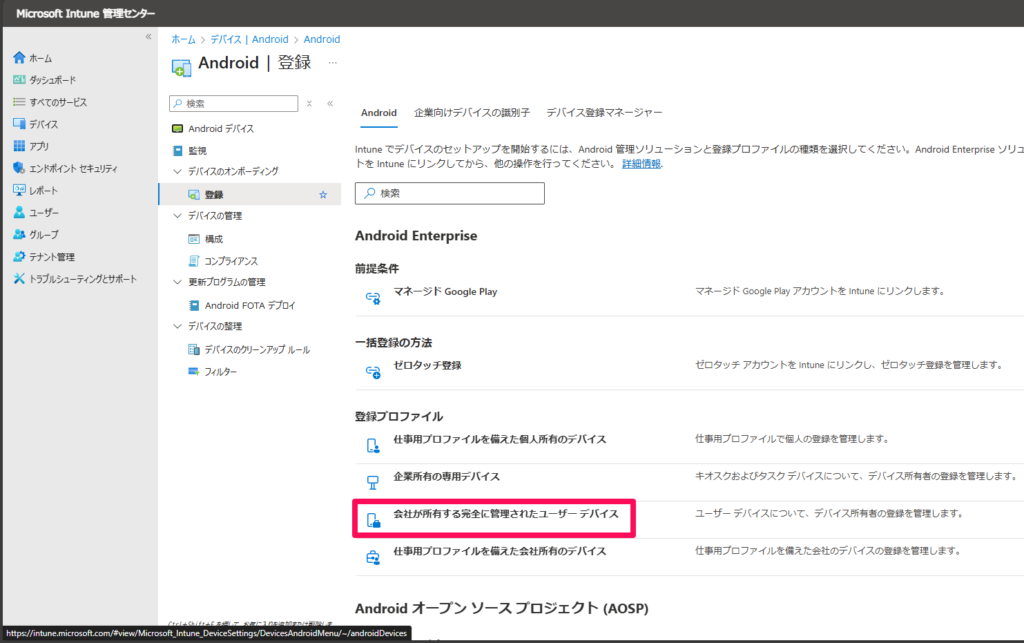Clear the menu search with X button

[x=309, y=103]
